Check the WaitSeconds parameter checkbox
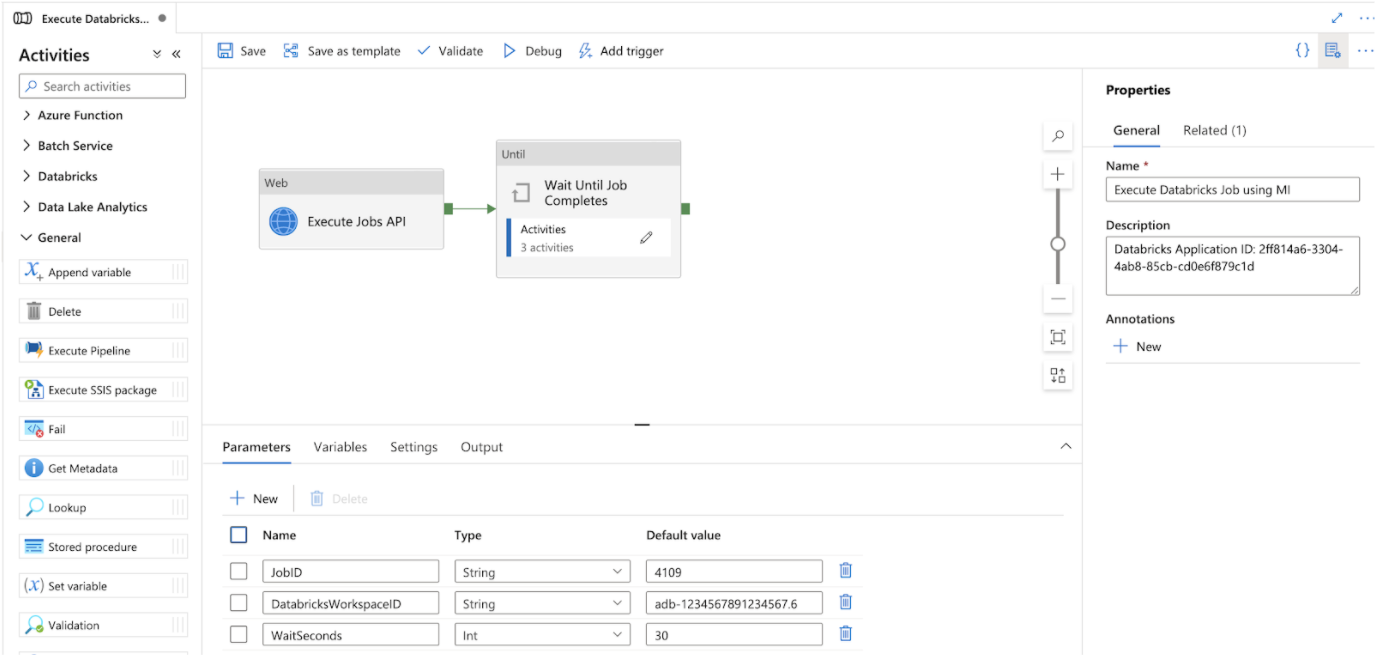Screen dimensions: 1385x669 pos(238,634)
